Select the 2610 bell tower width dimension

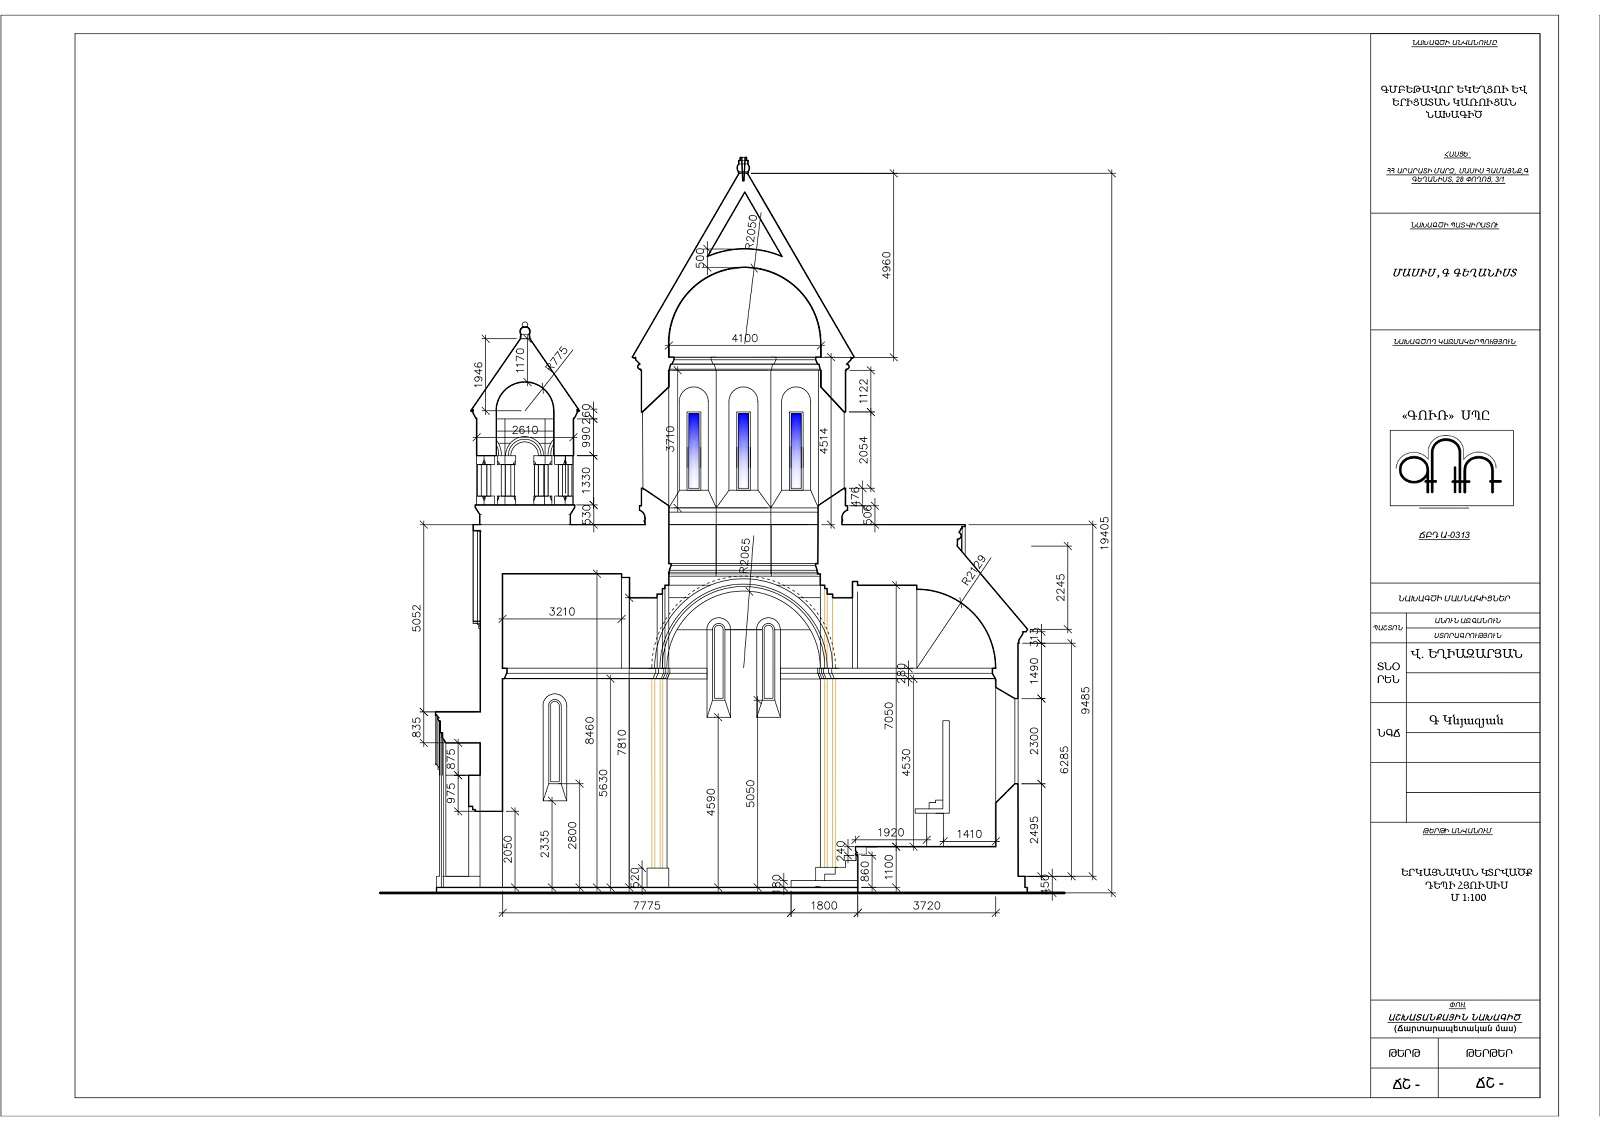[x=525, y=430]
